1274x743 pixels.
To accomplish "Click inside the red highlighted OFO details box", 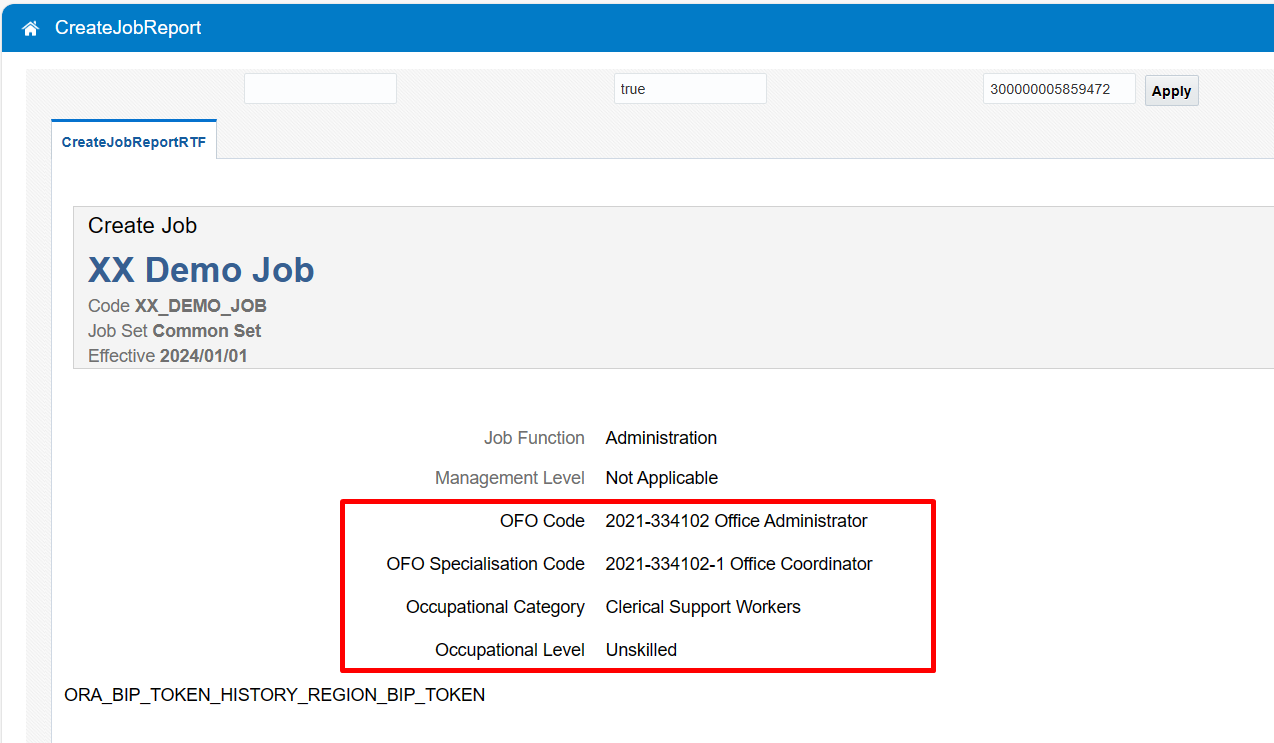I will point(637,585).
